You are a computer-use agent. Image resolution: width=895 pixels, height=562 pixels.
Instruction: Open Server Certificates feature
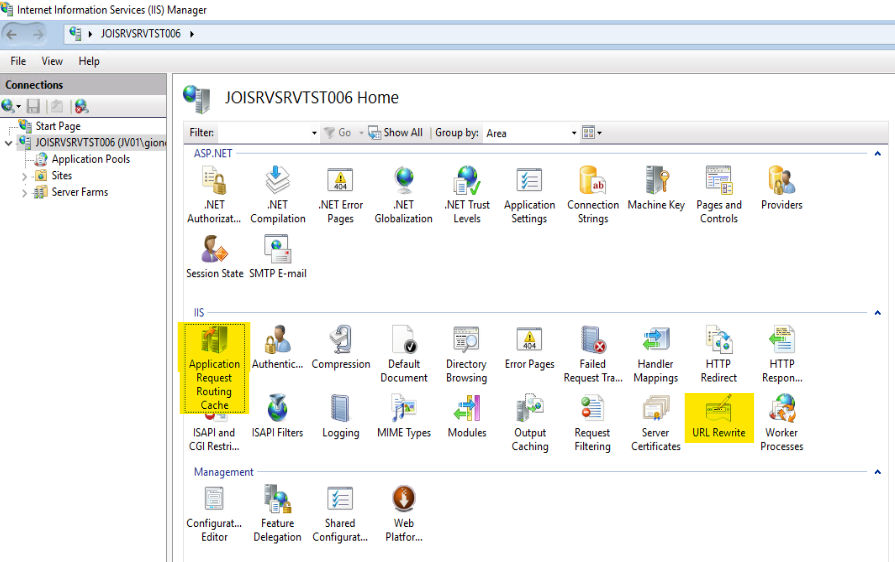pos(656,423)
